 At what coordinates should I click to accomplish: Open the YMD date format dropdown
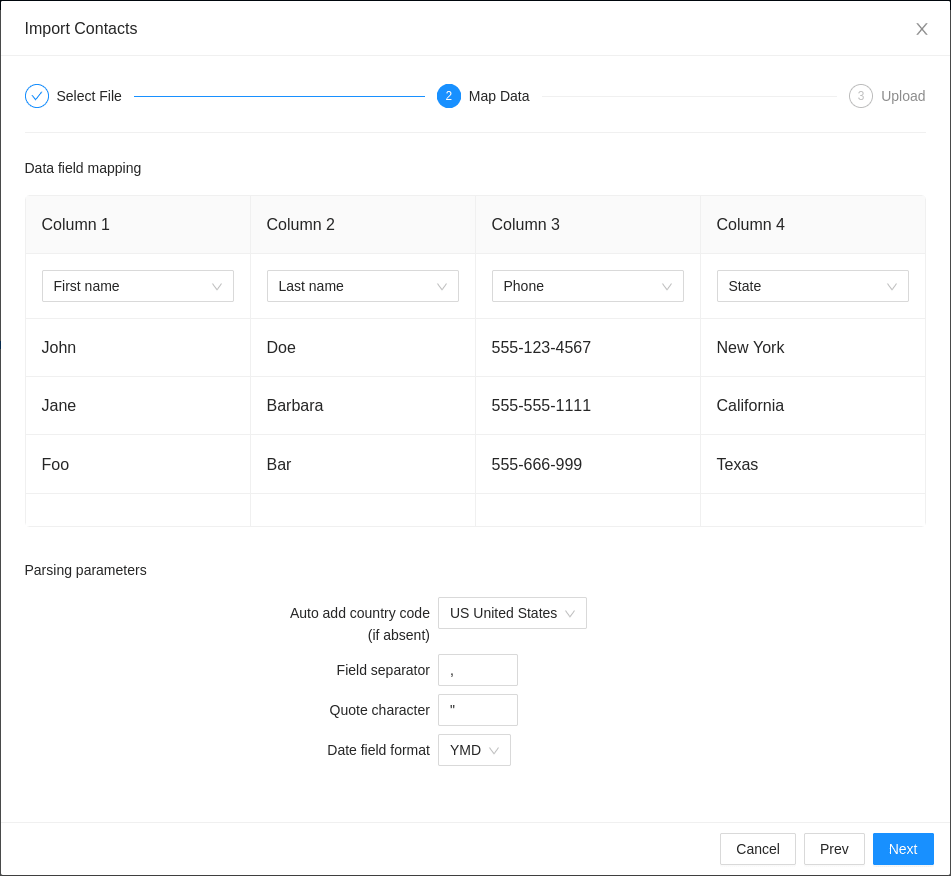474,750
